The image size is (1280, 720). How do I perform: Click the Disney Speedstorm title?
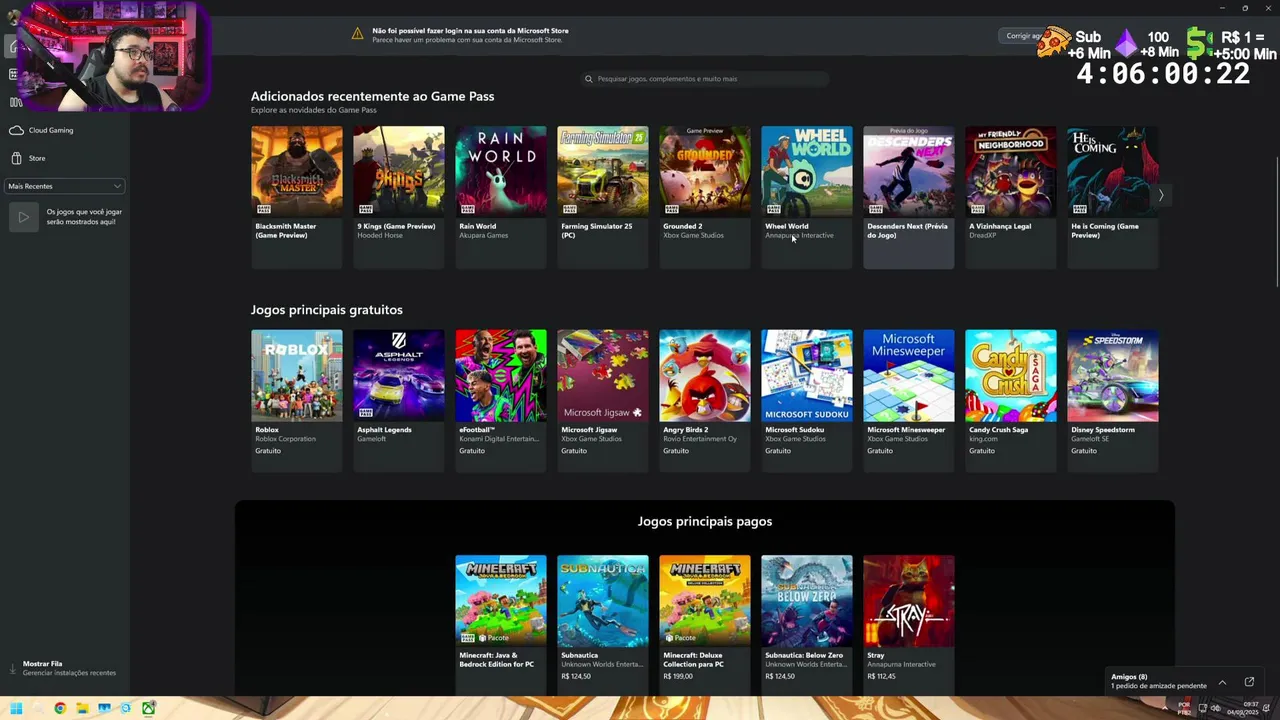pyautogui.click(x=1102, y=430)
